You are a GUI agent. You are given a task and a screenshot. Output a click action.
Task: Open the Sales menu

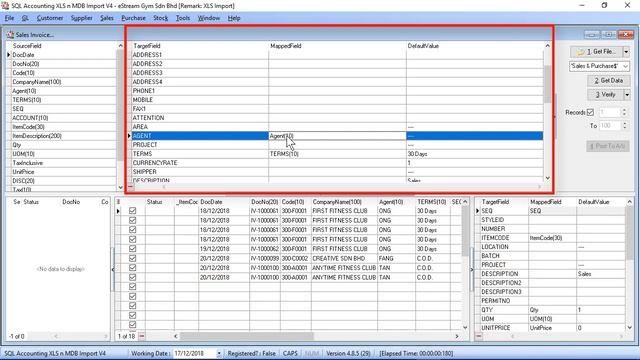coord(107,18)
